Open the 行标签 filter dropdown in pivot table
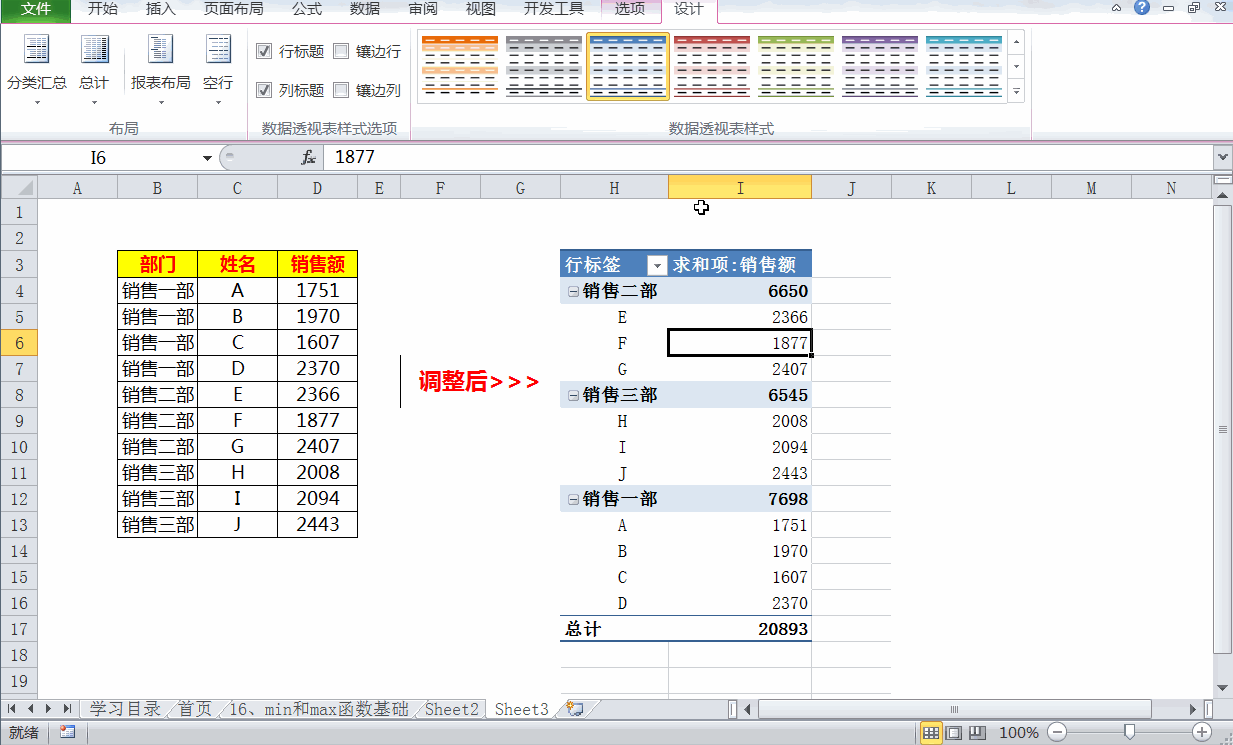The image size is (1233, 745). [657, 265]
